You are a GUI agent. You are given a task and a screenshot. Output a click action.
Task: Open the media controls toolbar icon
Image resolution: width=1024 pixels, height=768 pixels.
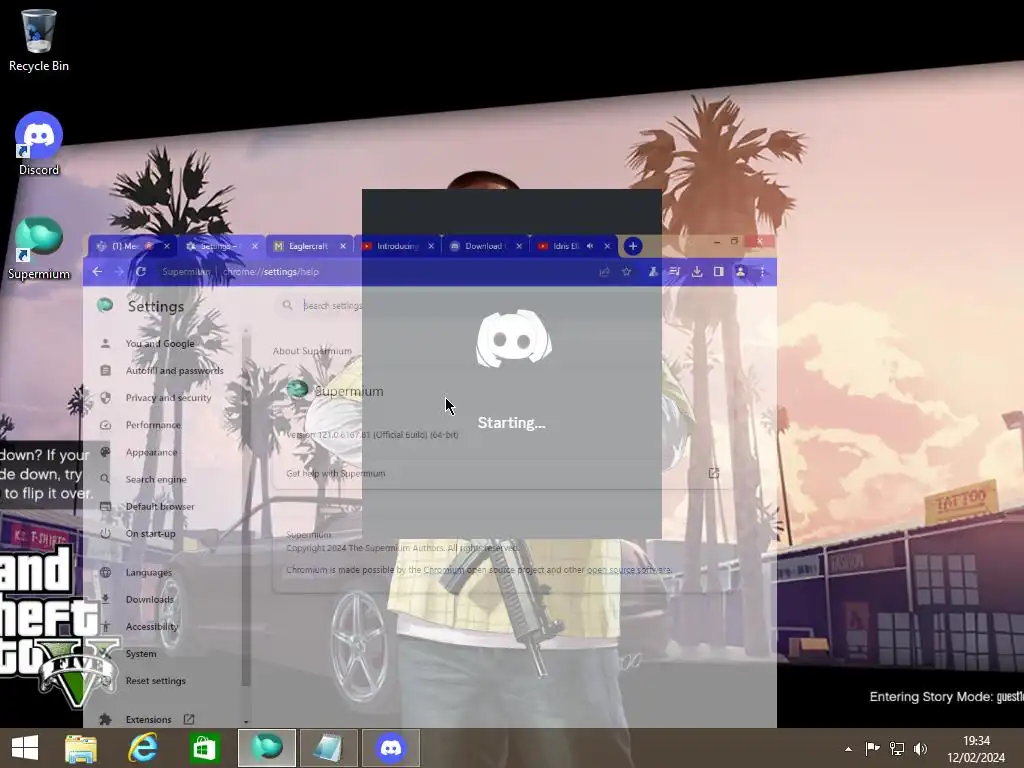(x=675, y=272)
